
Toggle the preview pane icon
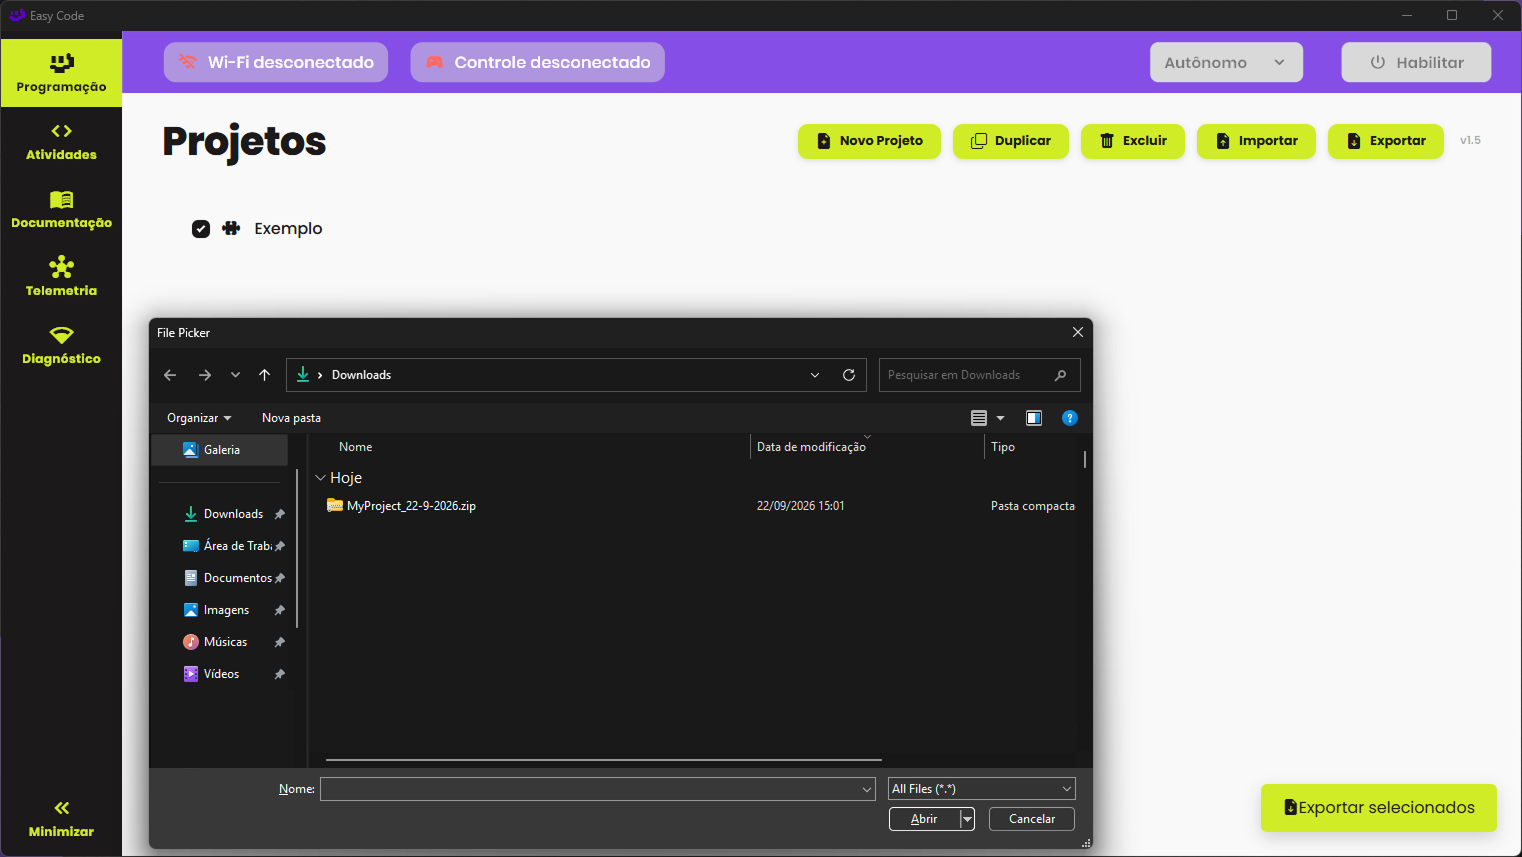tap(1034, 418)
